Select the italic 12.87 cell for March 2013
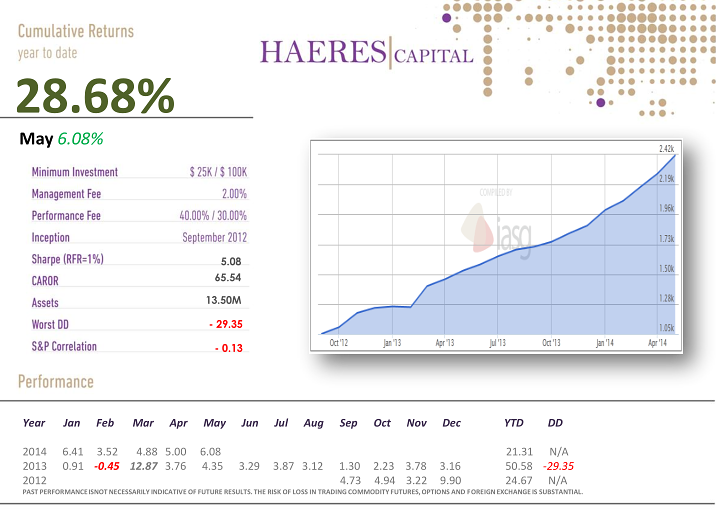The width and height of the screenshot is (716, 510). point(144,466)
